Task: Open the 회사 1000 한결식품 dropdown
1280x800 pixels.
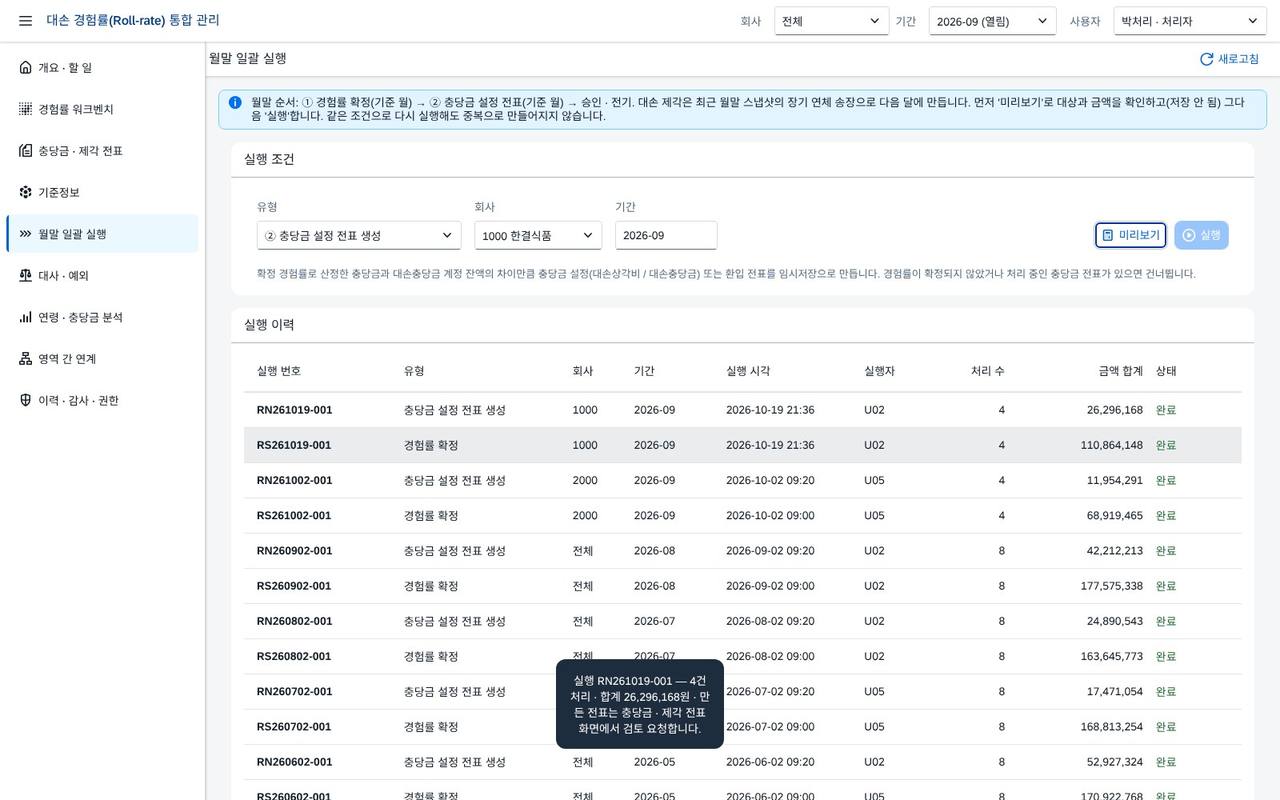Action: (538, 235)
